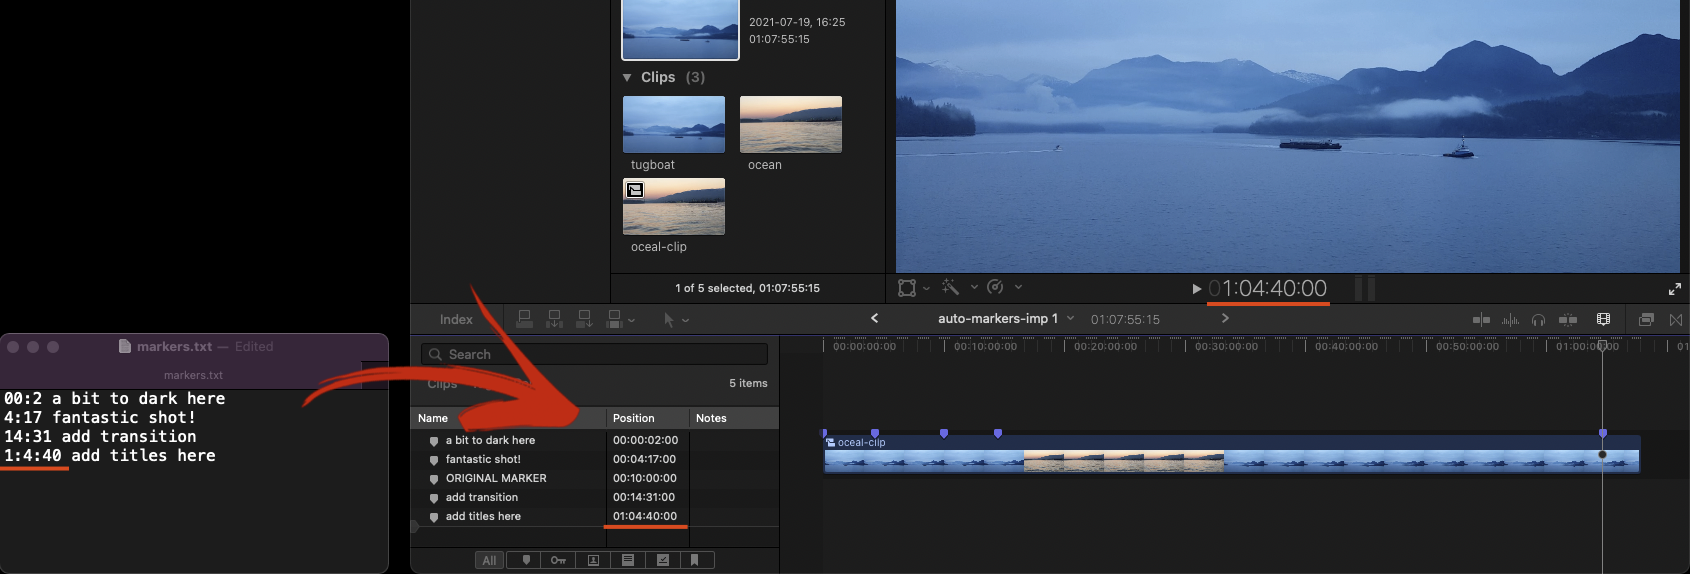This screenshot has height=574, width=1690.
Task: Select 'a bit to dark here' marker row
Action: [x=595, y=440]
